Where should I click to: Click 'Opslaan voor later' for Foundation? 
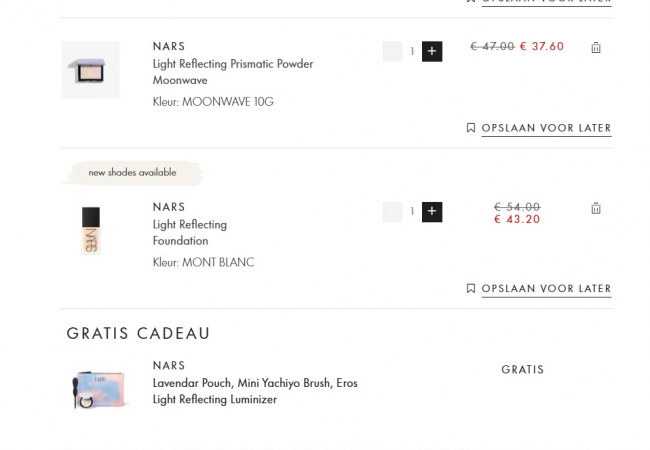click(x=546, y=289)
